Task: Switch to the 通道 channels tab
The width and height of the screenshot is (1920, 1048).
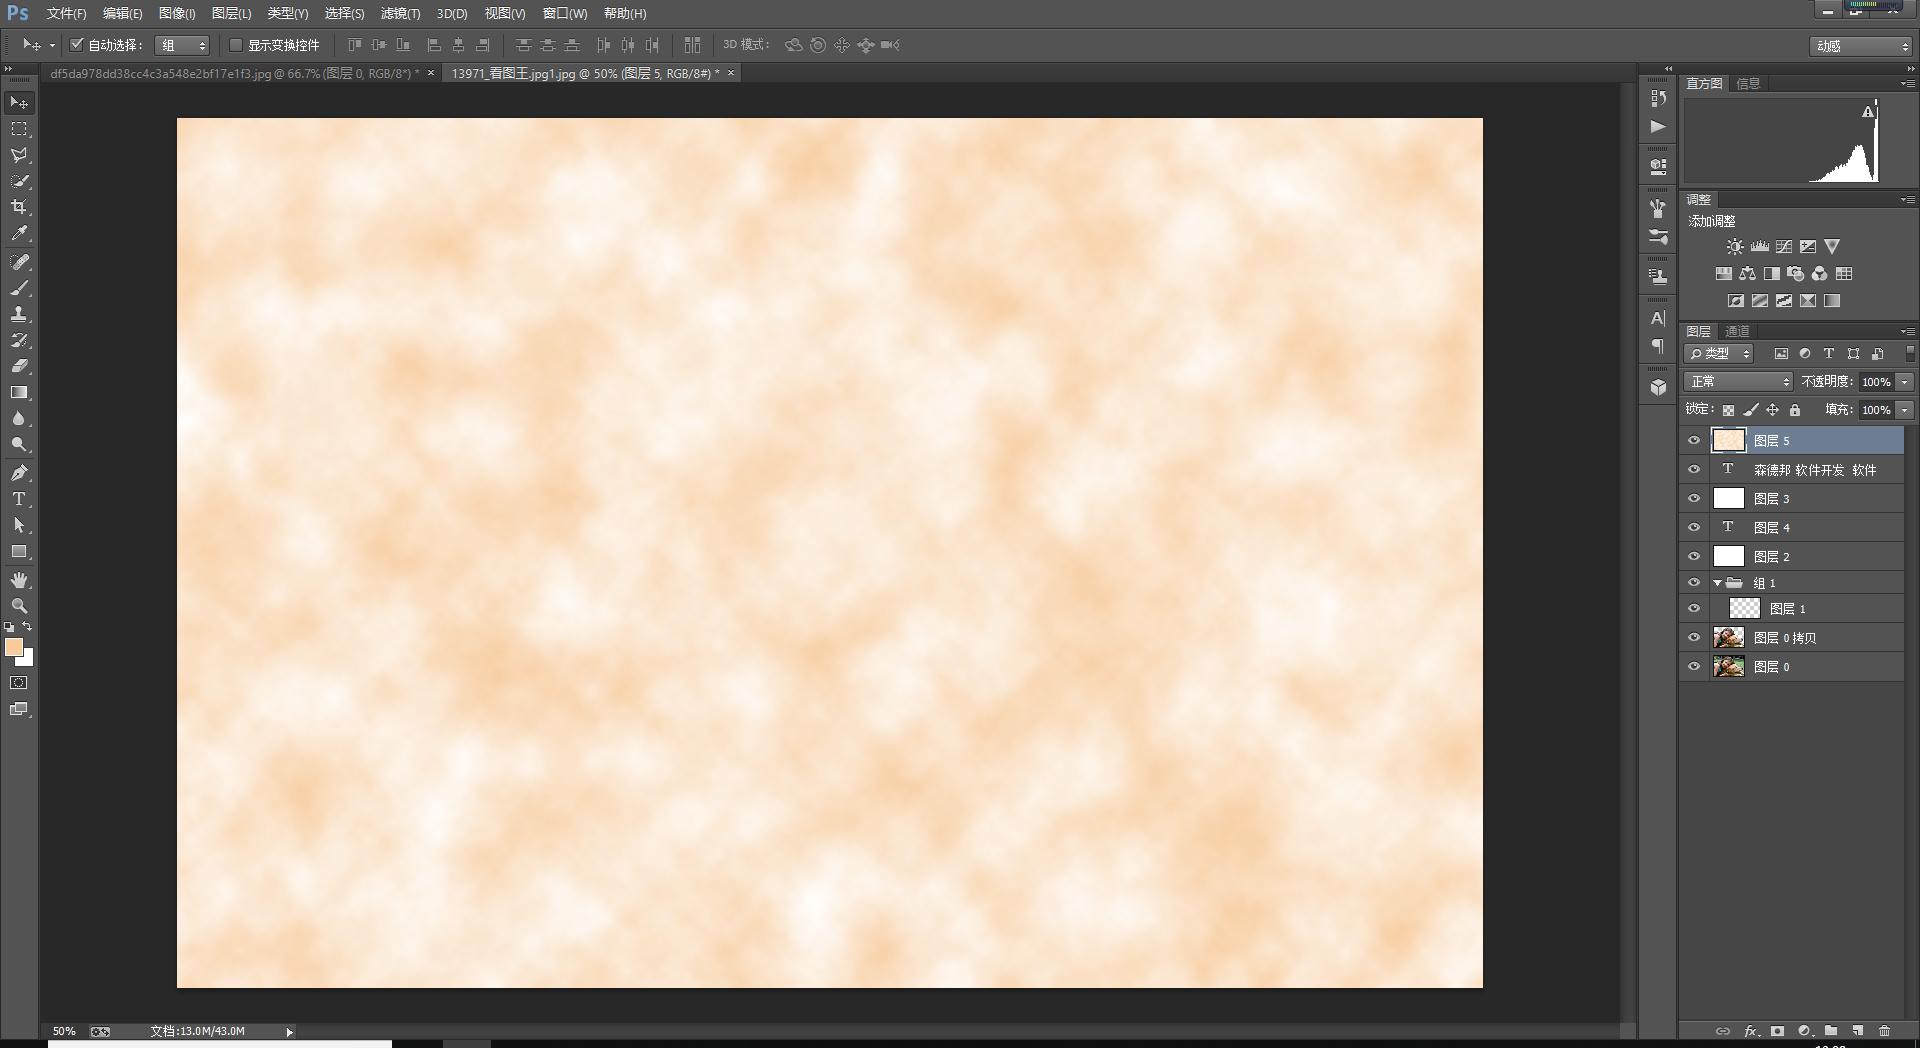Action: click(1738, 331)
